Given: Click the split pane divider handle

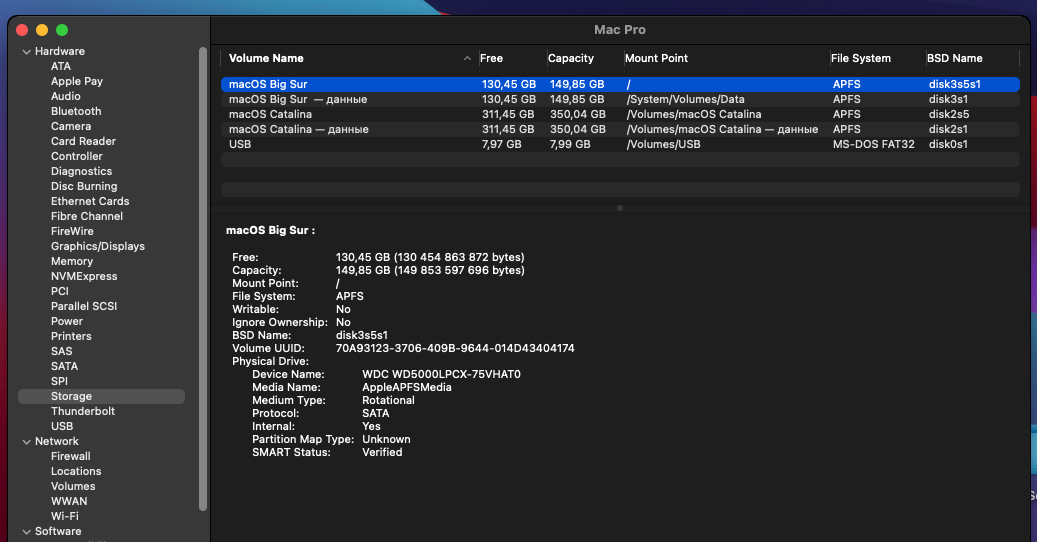Looking at the screenshot, I should pos(620,208).
